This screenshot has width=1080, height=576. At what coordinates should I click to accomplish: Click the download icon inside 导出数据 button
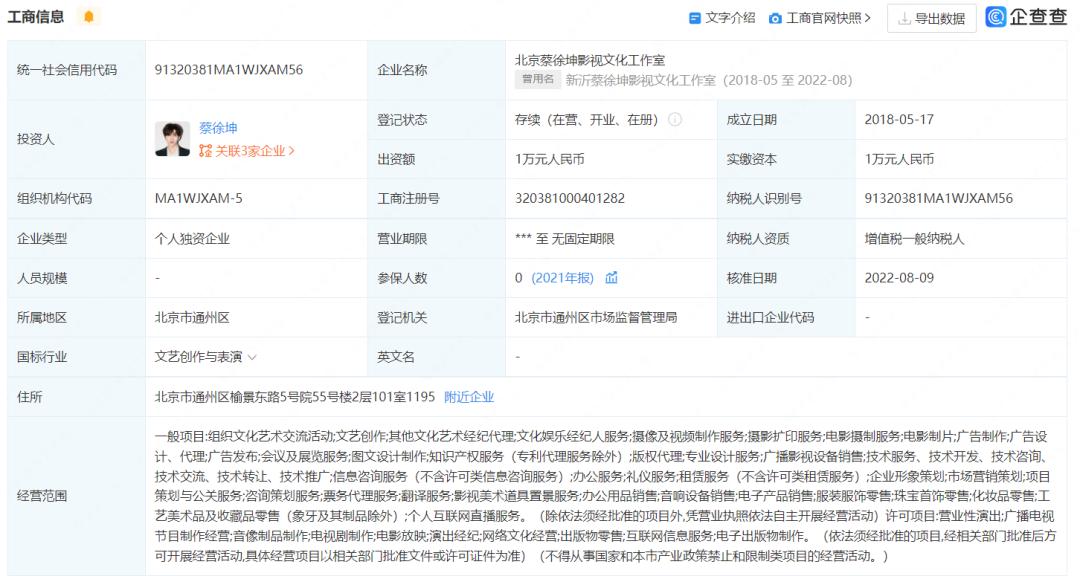[905, 18]
